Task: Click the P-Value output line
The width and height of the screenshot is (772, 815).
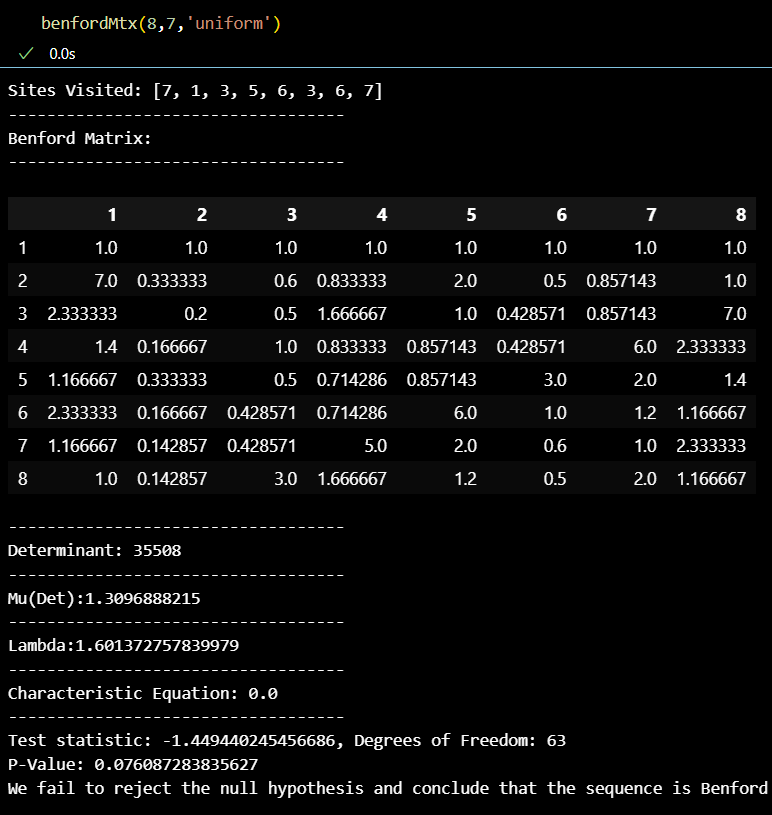Action: [x=132, y=764]
